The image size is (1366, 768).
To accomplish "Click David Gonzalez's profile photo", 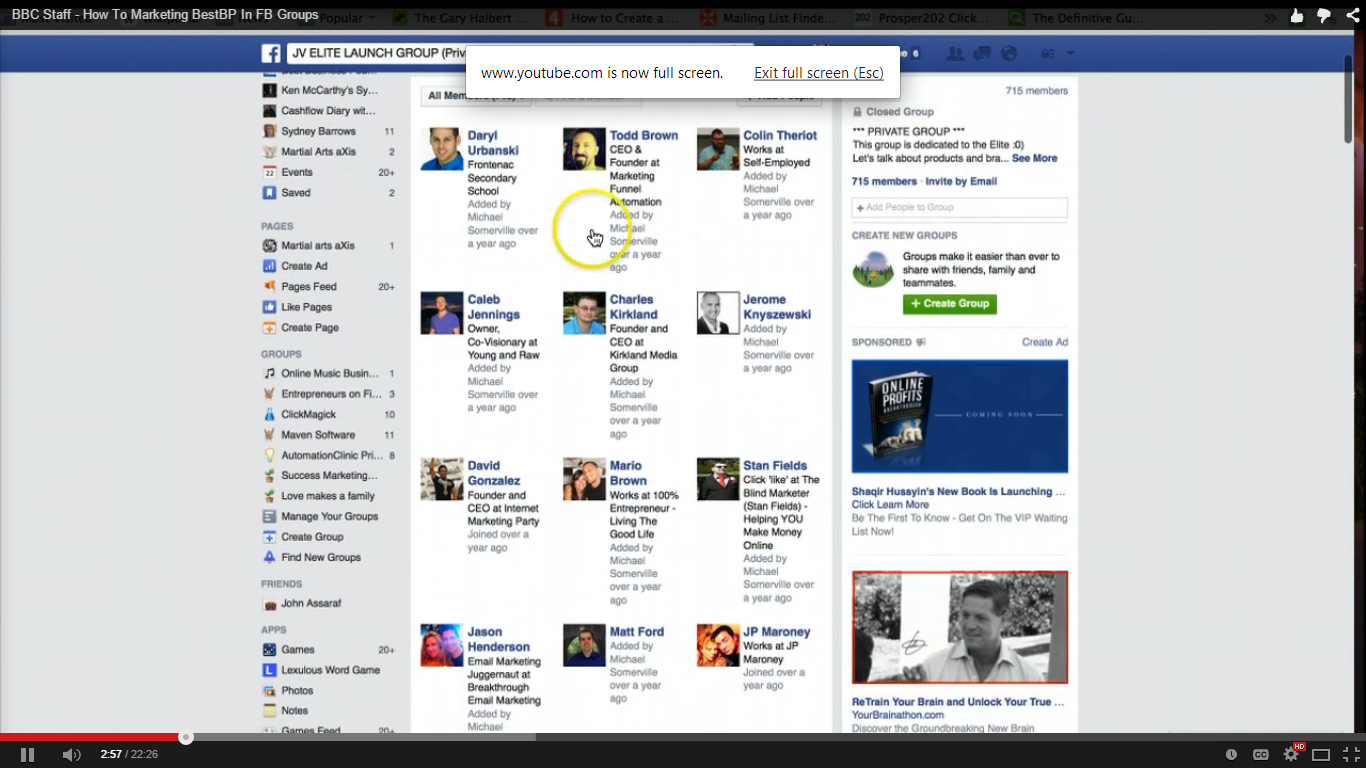I will click(441, 479).
